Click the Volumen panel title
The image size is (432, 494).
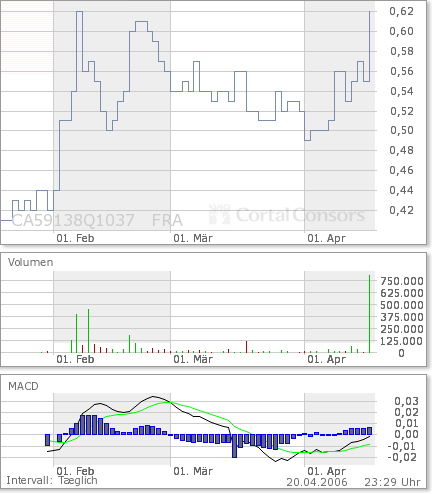pos(31,262)
